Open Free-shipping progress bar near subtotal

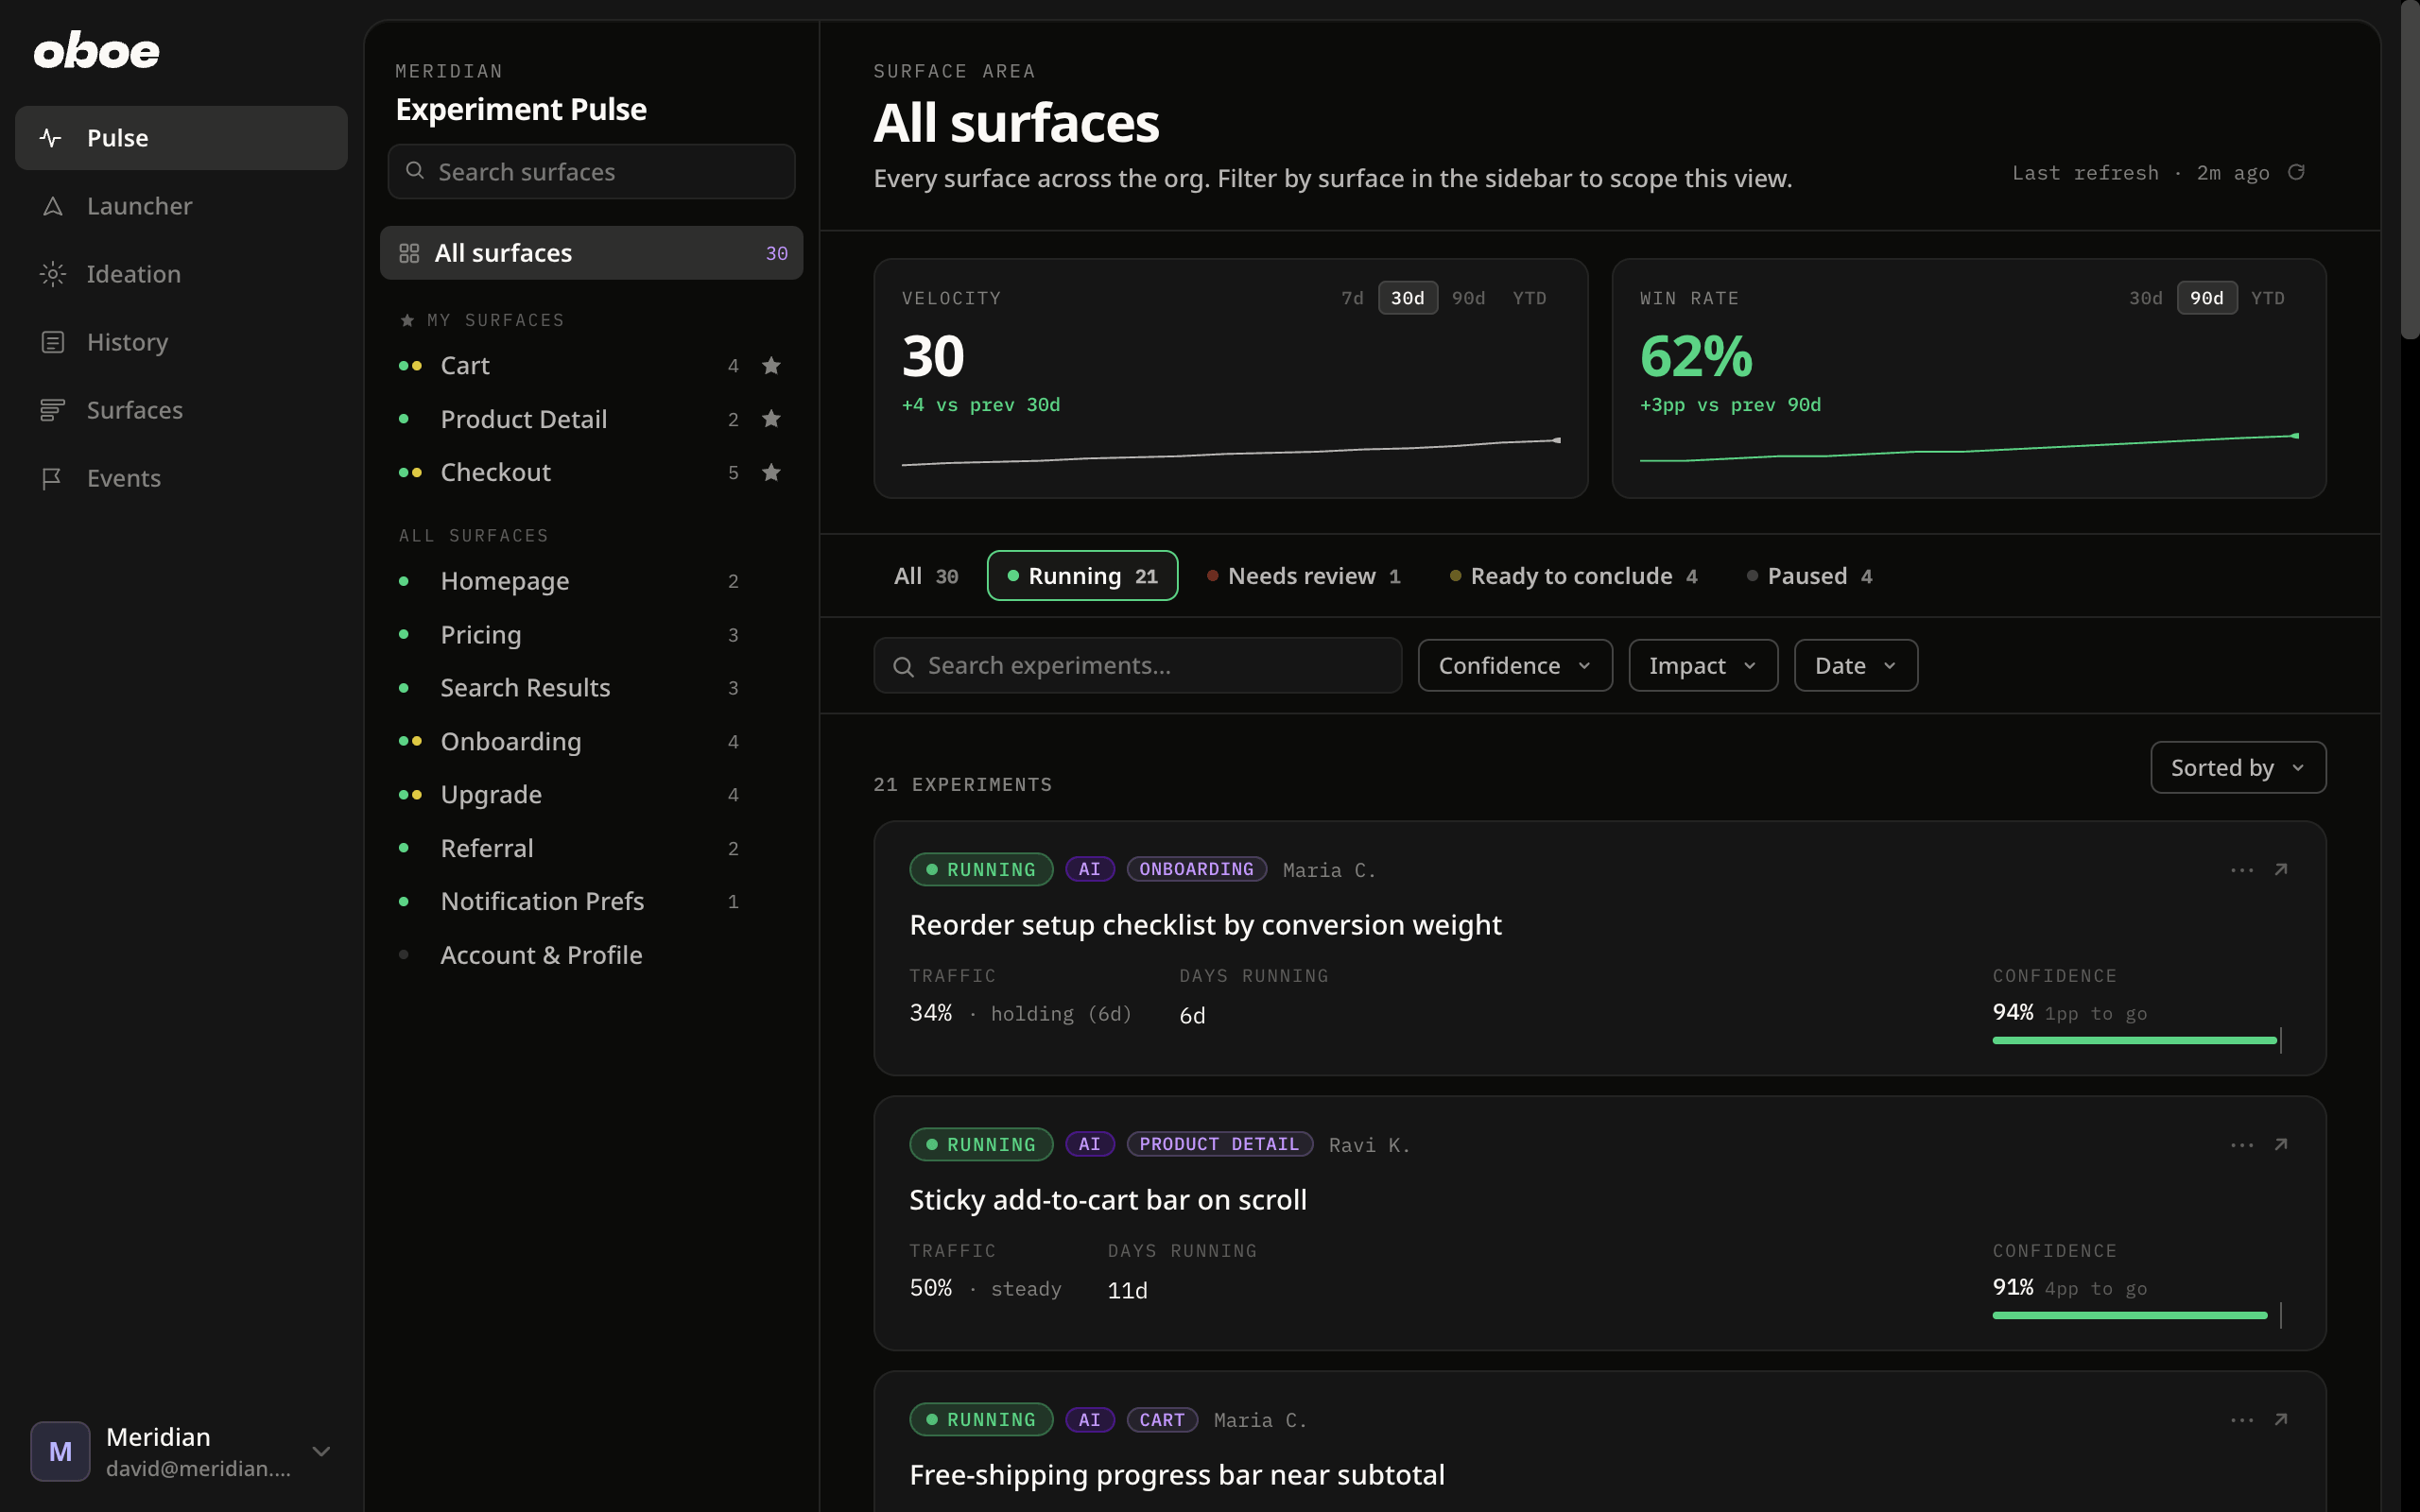click(x=1177, y=1475)
